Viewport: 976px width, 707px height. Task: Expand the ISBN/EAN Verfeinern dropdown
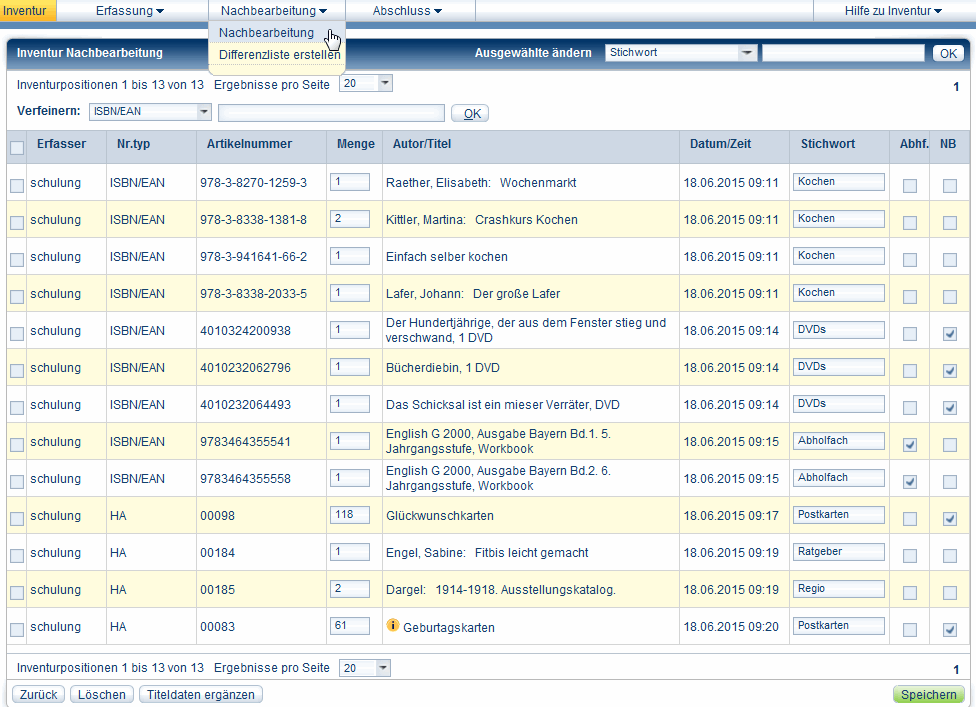pos(204,113)
